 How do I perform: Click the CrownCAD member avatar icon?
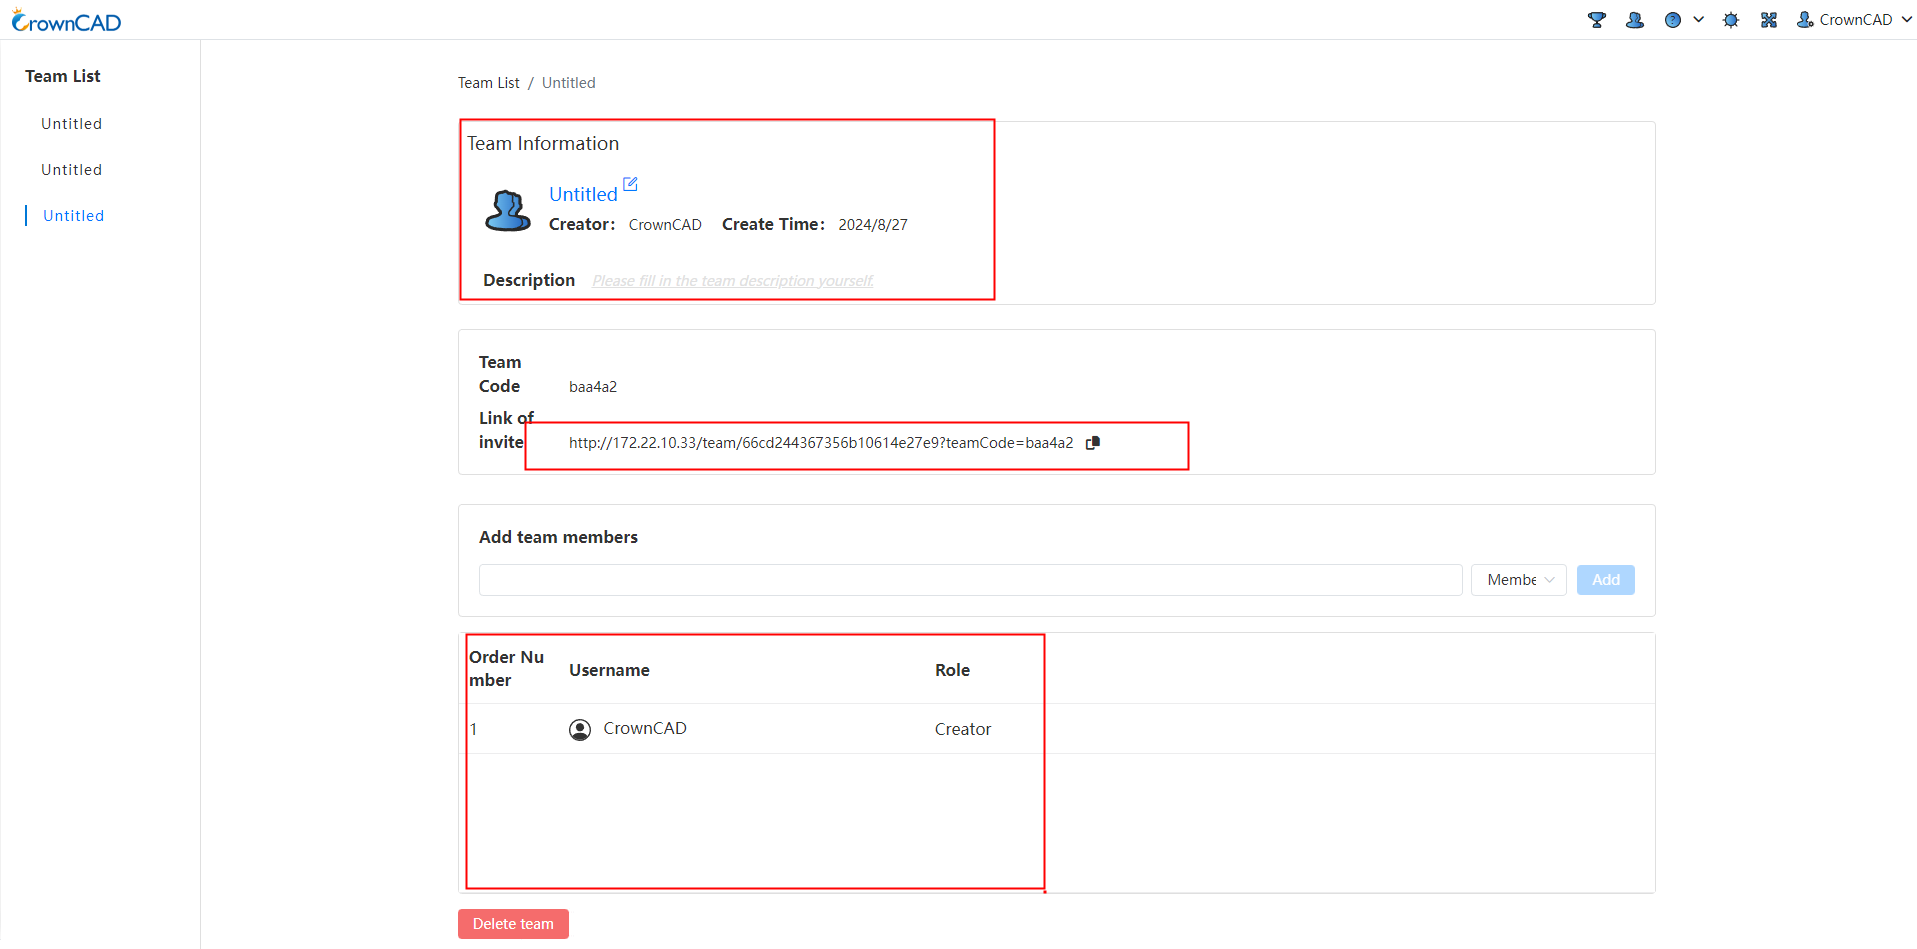click(x=580, y=730)
